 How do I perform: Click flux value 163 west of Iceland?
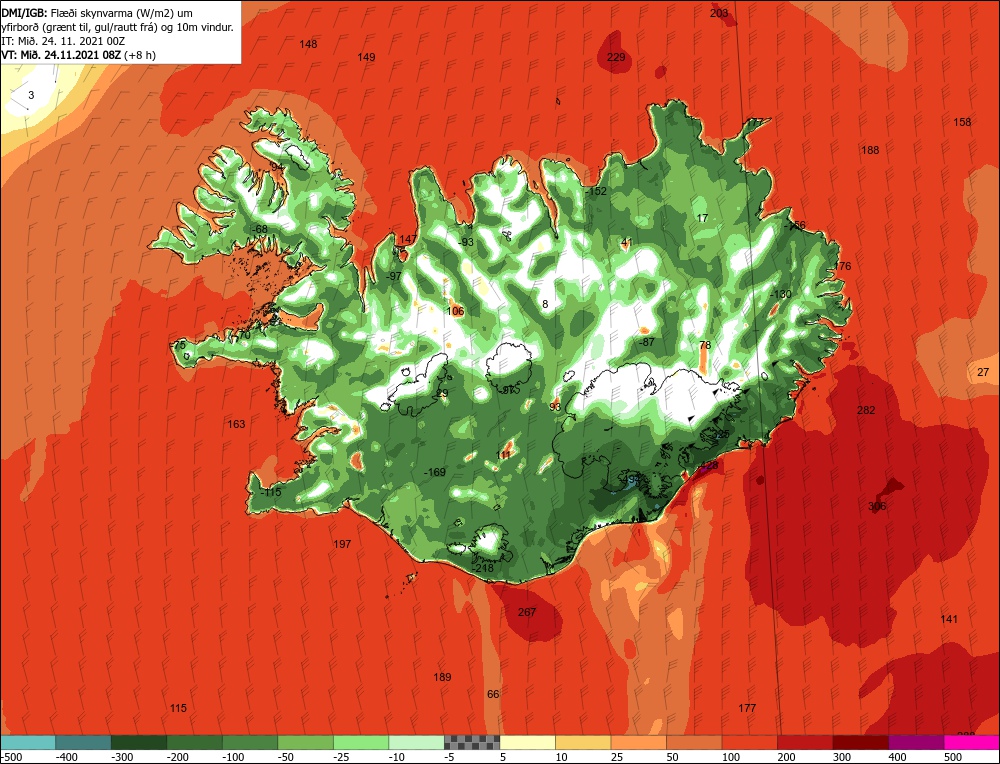[x=236, y=423]
